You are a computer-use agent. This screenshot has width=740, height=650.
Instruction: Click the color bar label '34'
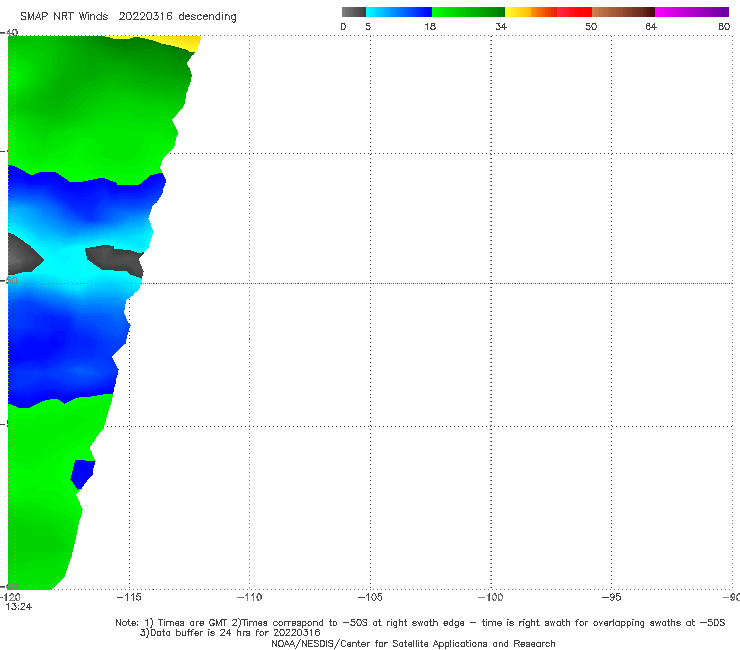(501, 26)
